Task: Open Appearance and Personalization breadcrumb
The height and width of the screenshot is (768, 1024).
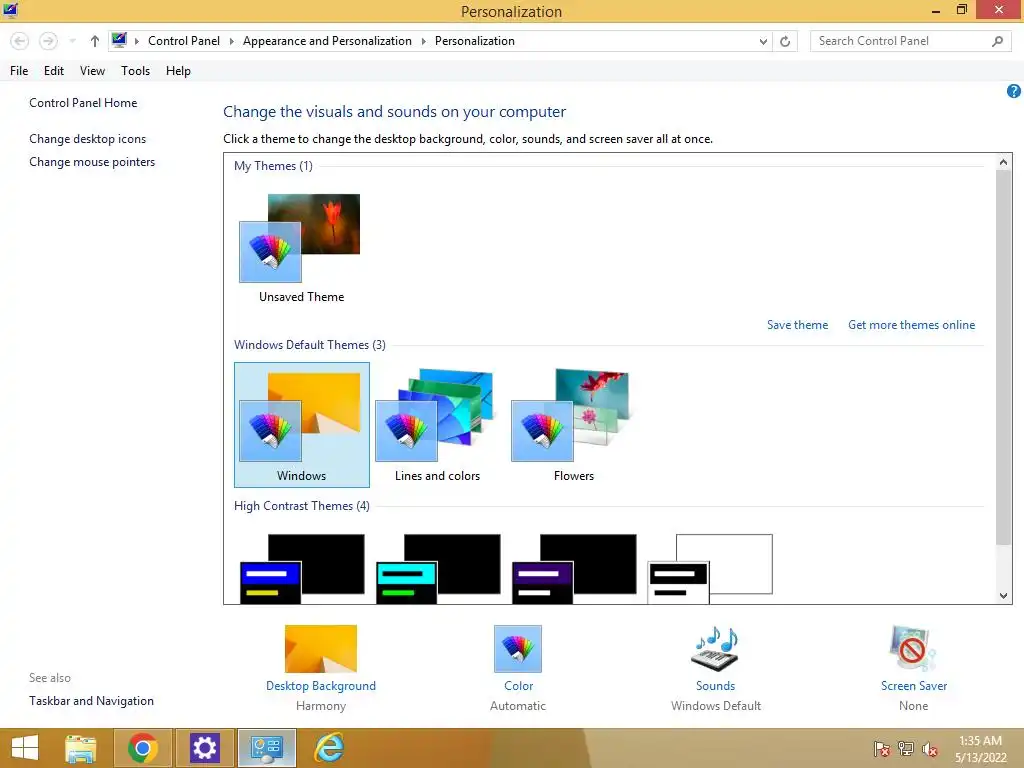Action: 327,40
